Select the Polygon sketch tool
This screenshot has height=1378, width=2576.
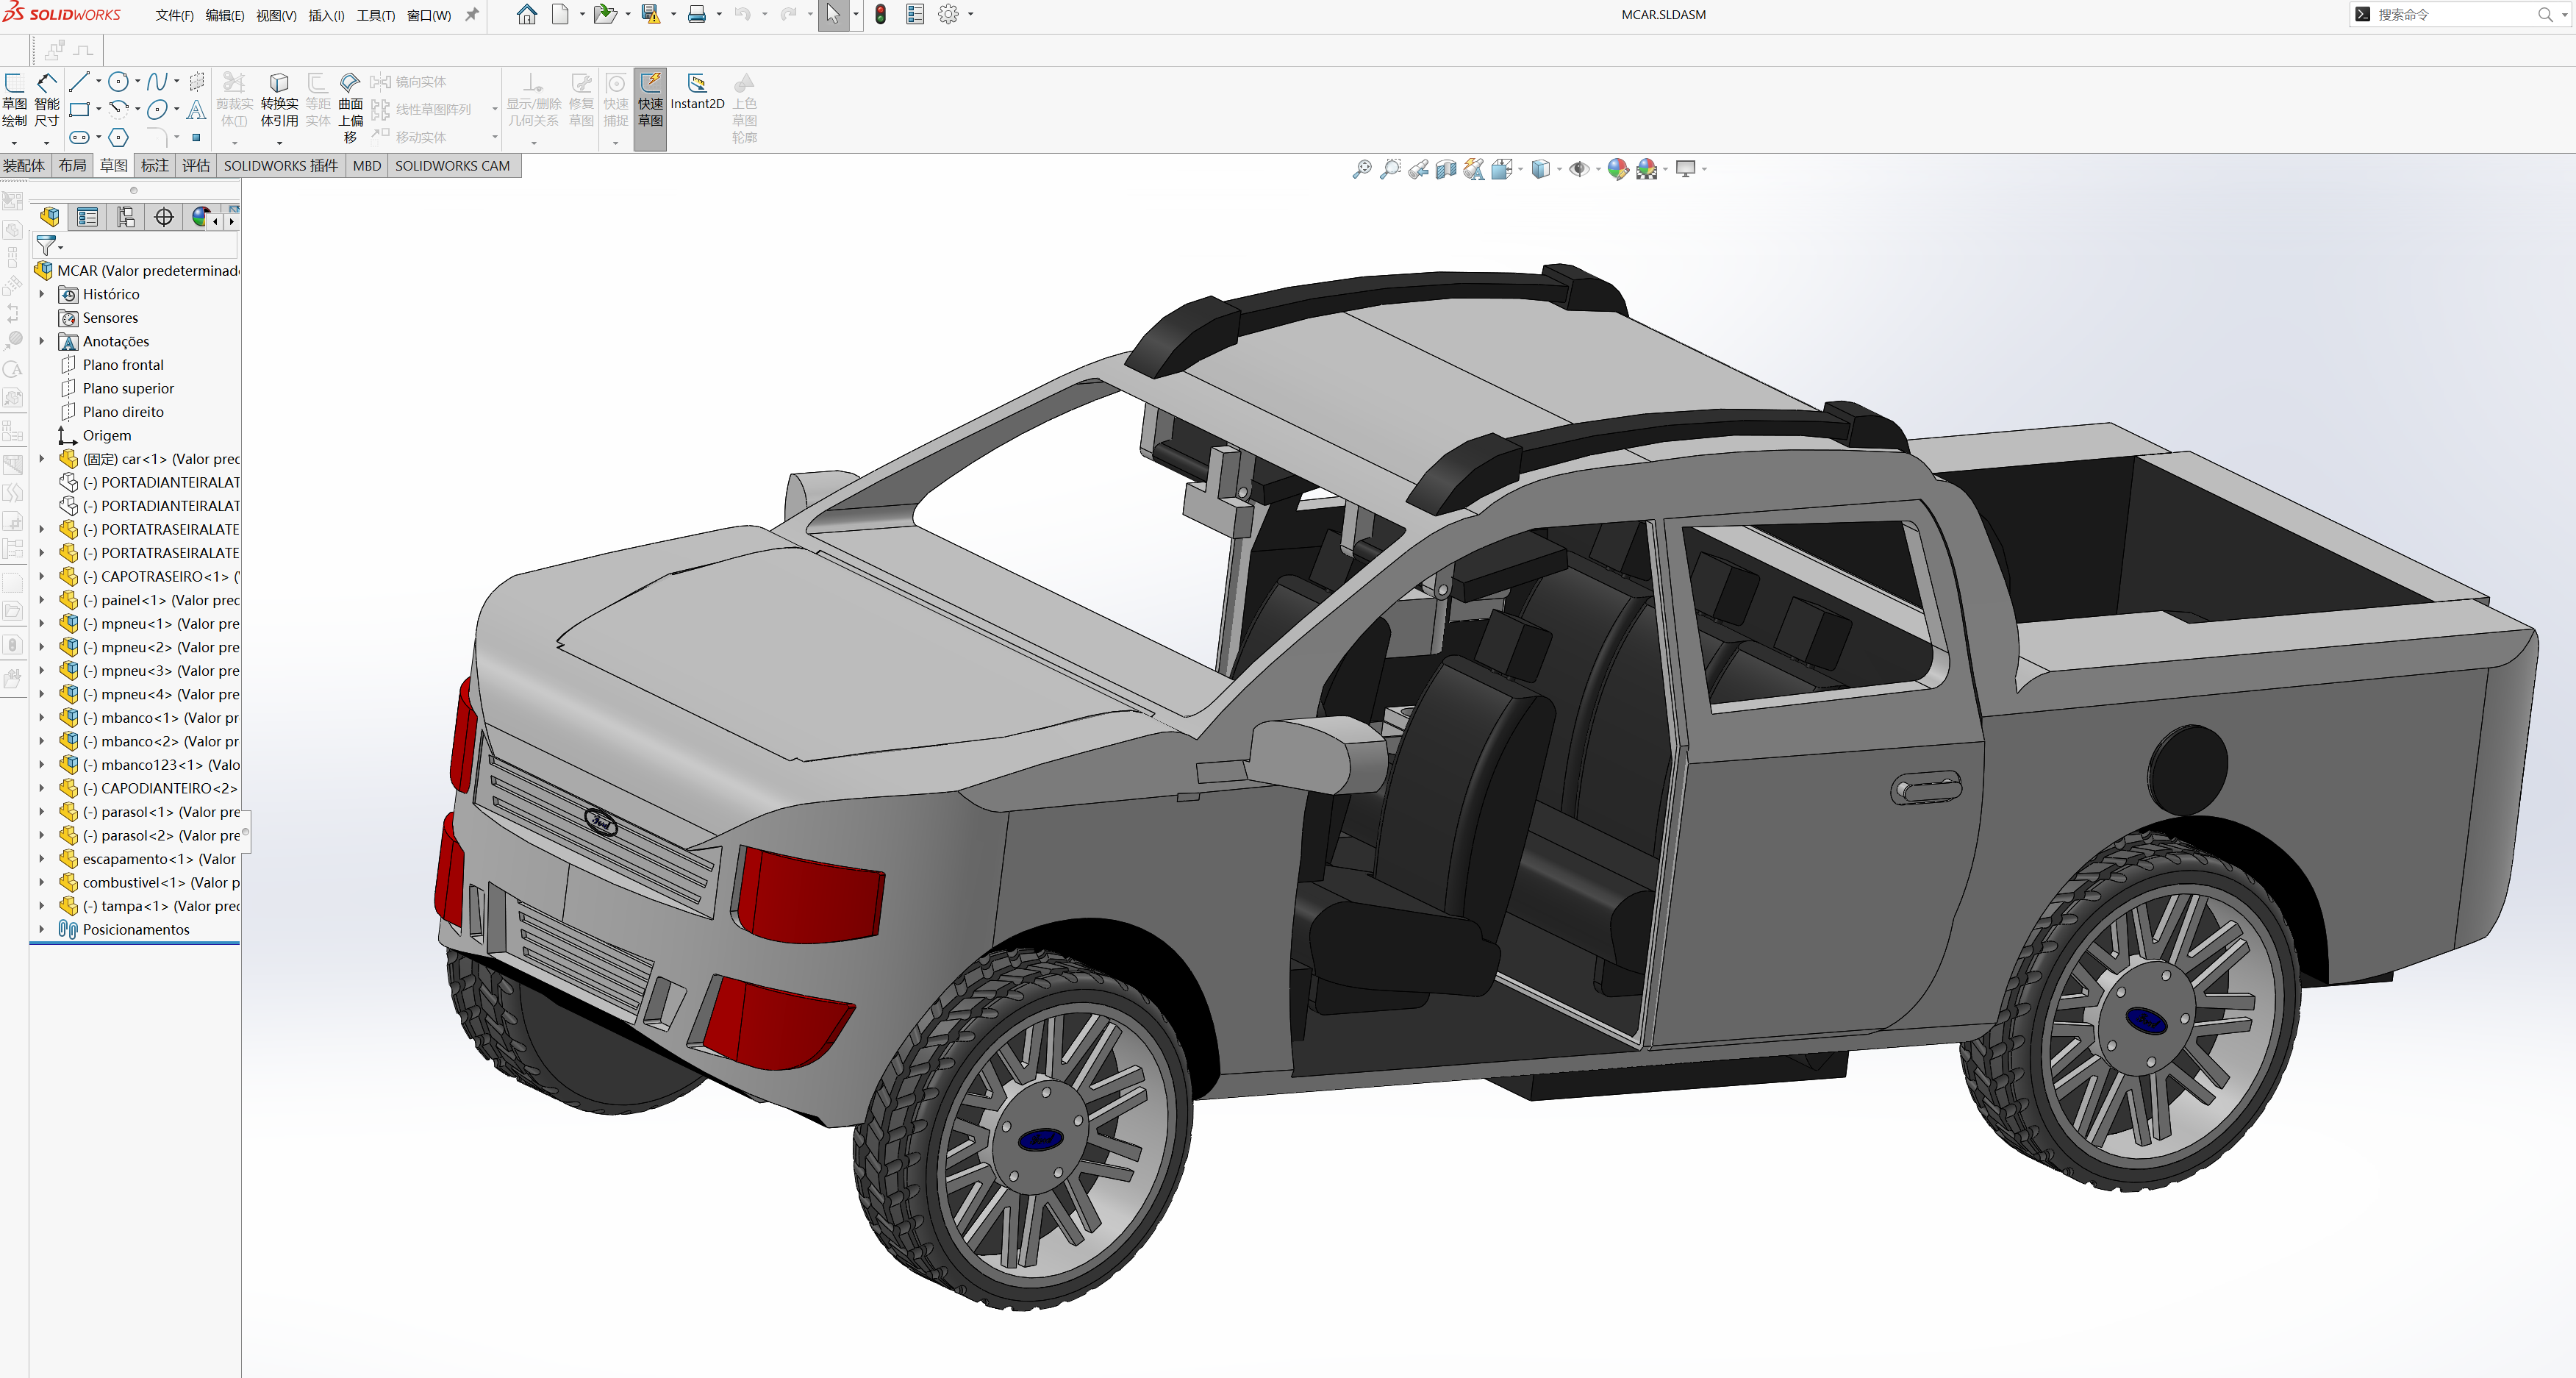(x=118, y=138)
